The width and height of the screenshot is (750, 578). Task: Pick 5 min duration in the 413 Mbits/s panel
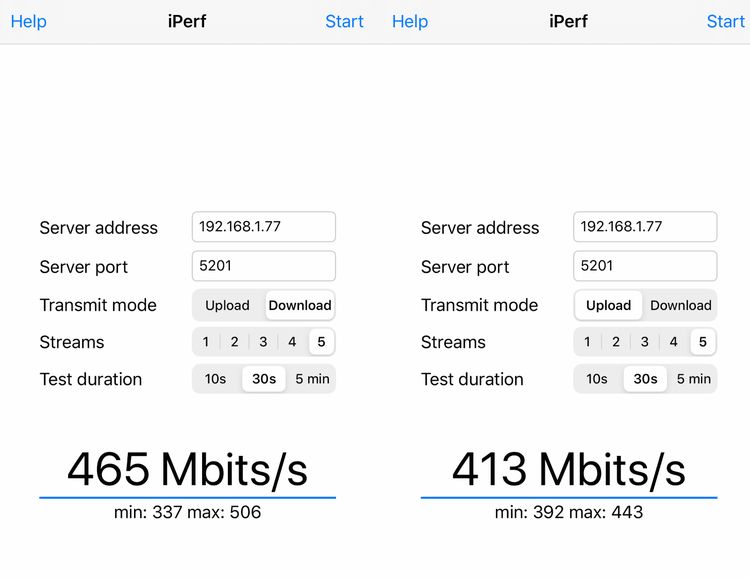click(x=693, y=379)
